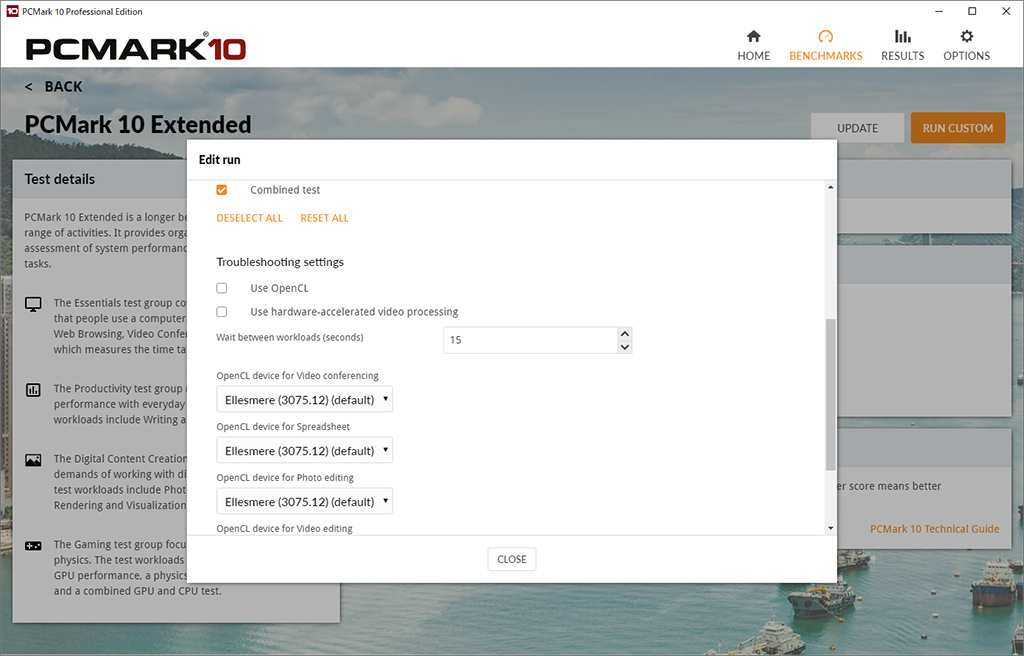
Task: Click the PCMARK10 logo
Action: point(136,48)
